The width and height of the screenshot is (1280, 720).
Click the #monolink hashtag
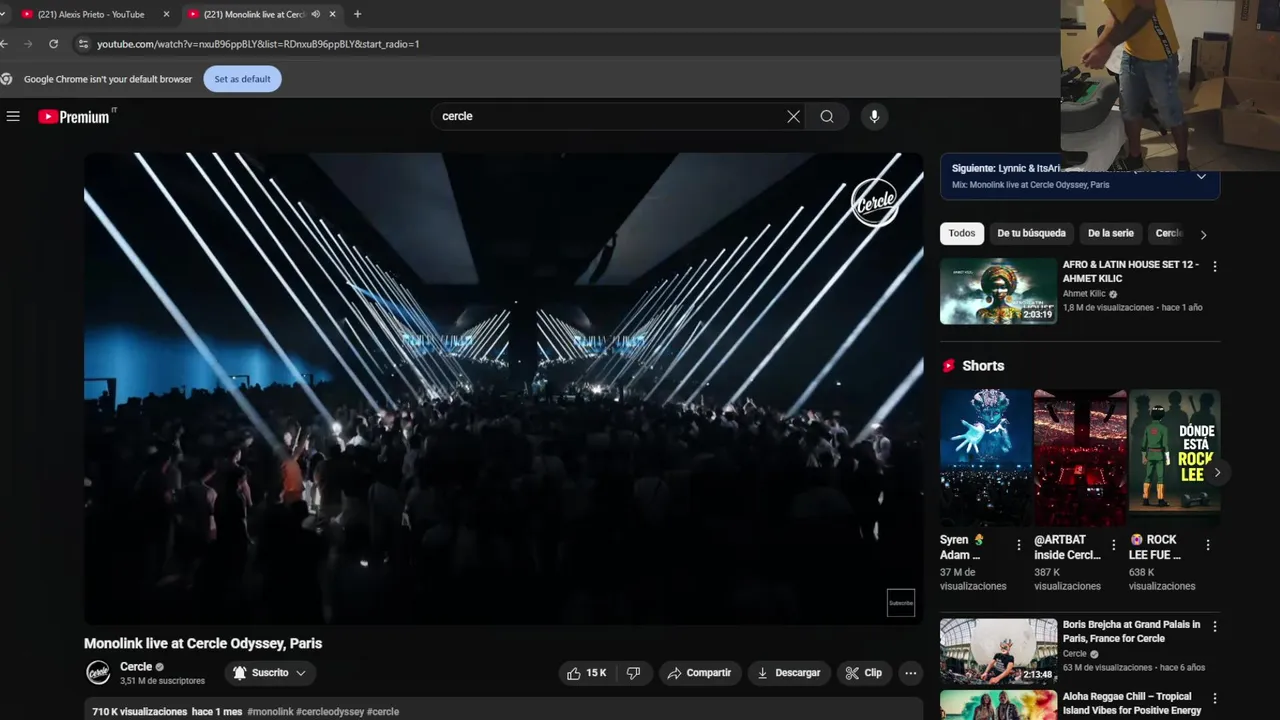[270, 712]
